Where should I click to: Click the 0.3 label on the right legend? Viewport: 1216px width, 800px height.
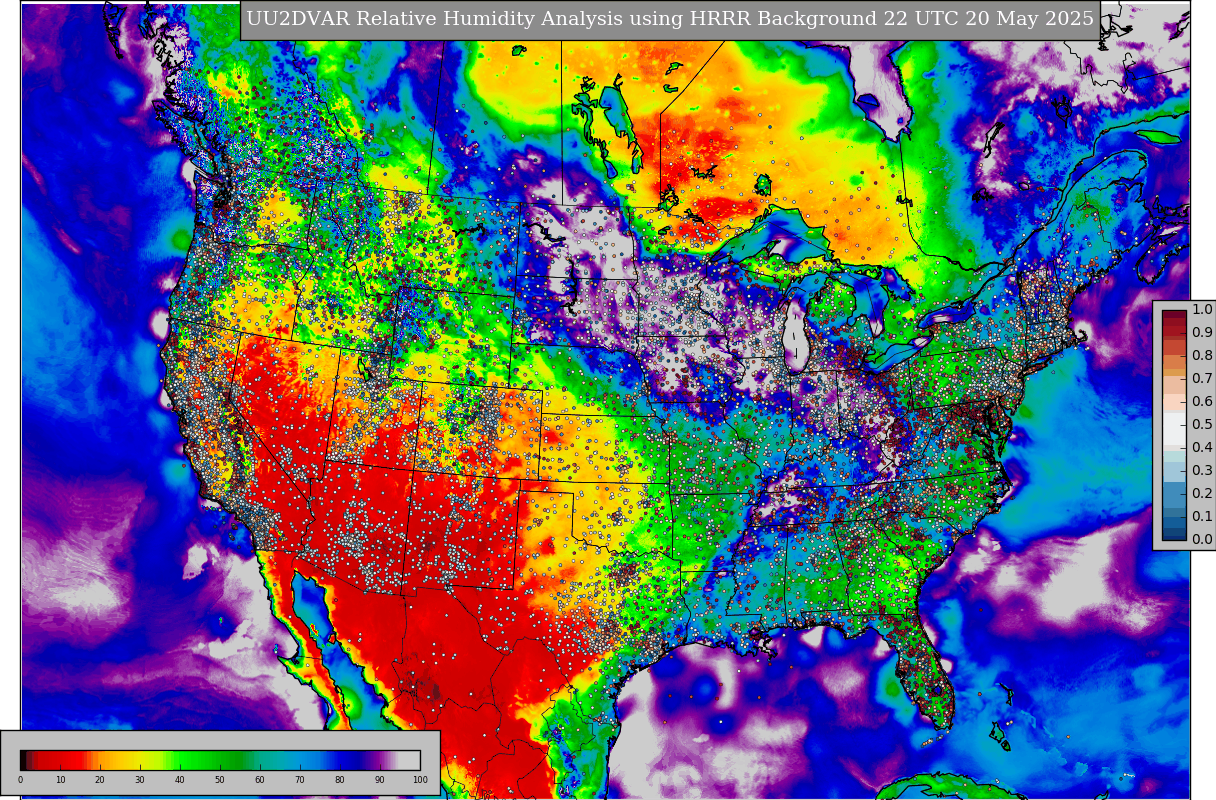click(x=1202, y=471)
